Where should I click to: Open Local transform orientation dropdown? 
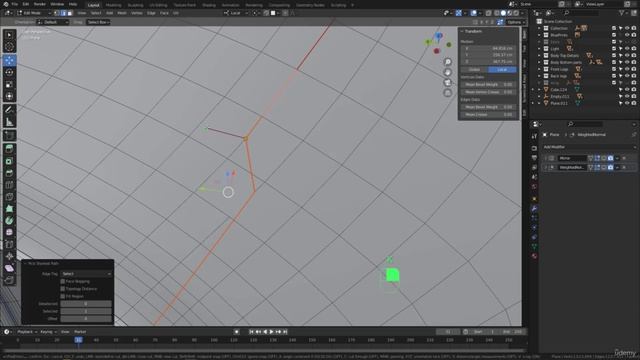[x=236, y=13]
